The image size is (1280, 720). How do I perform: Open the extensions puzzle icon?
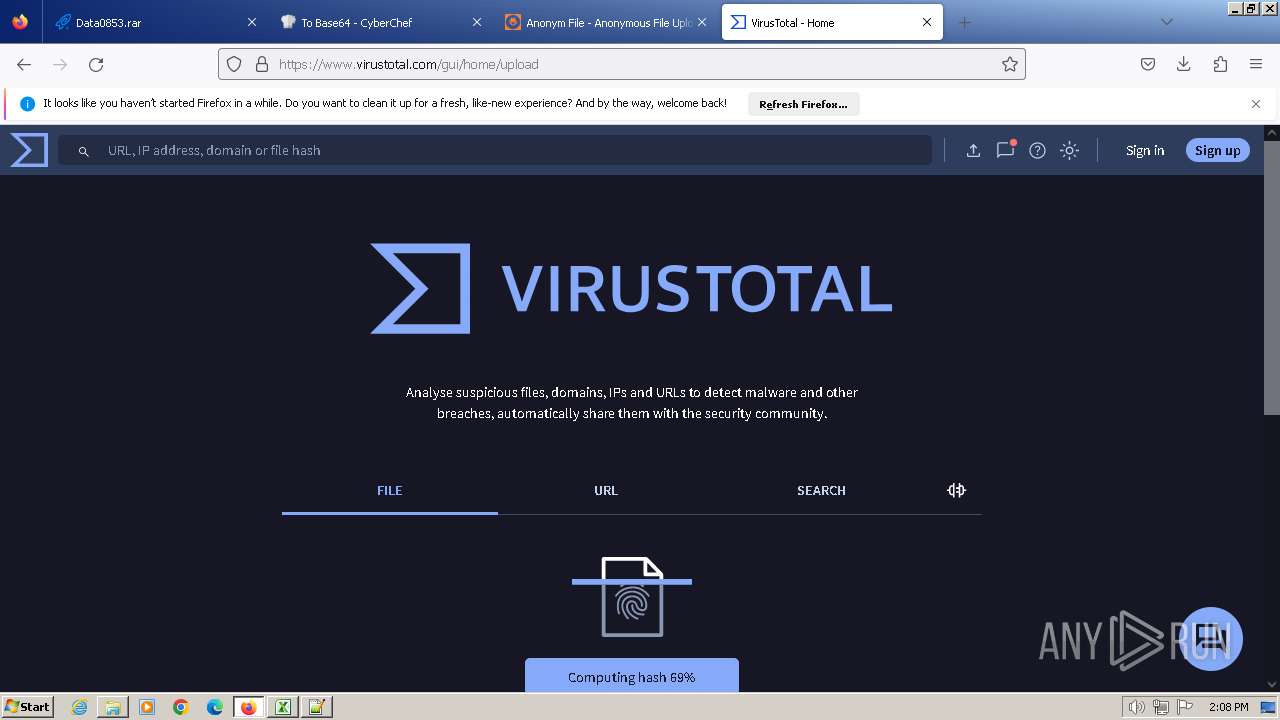coord(1220,64)
